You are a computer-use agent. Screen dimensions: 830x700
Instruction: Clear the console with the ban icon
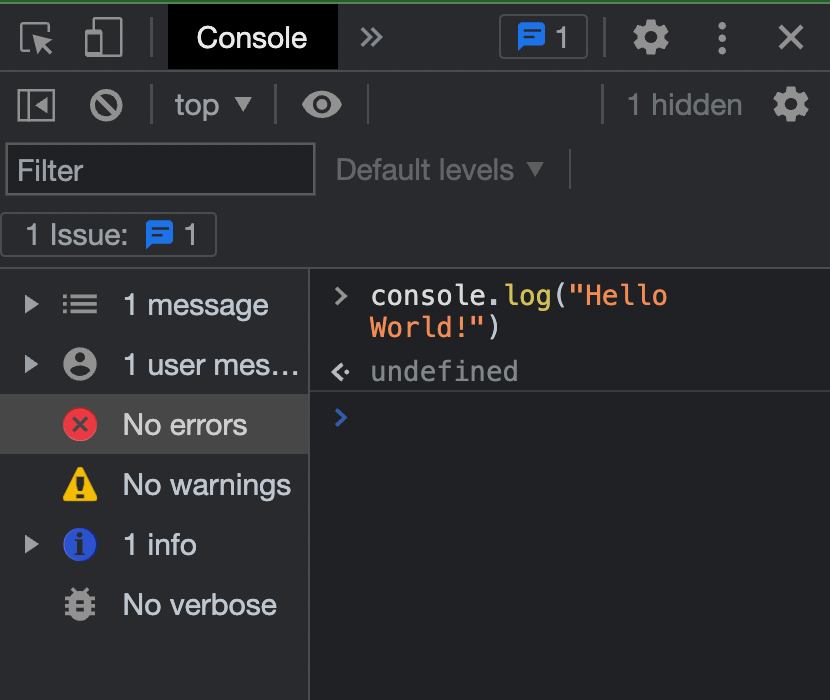(105, 105)
